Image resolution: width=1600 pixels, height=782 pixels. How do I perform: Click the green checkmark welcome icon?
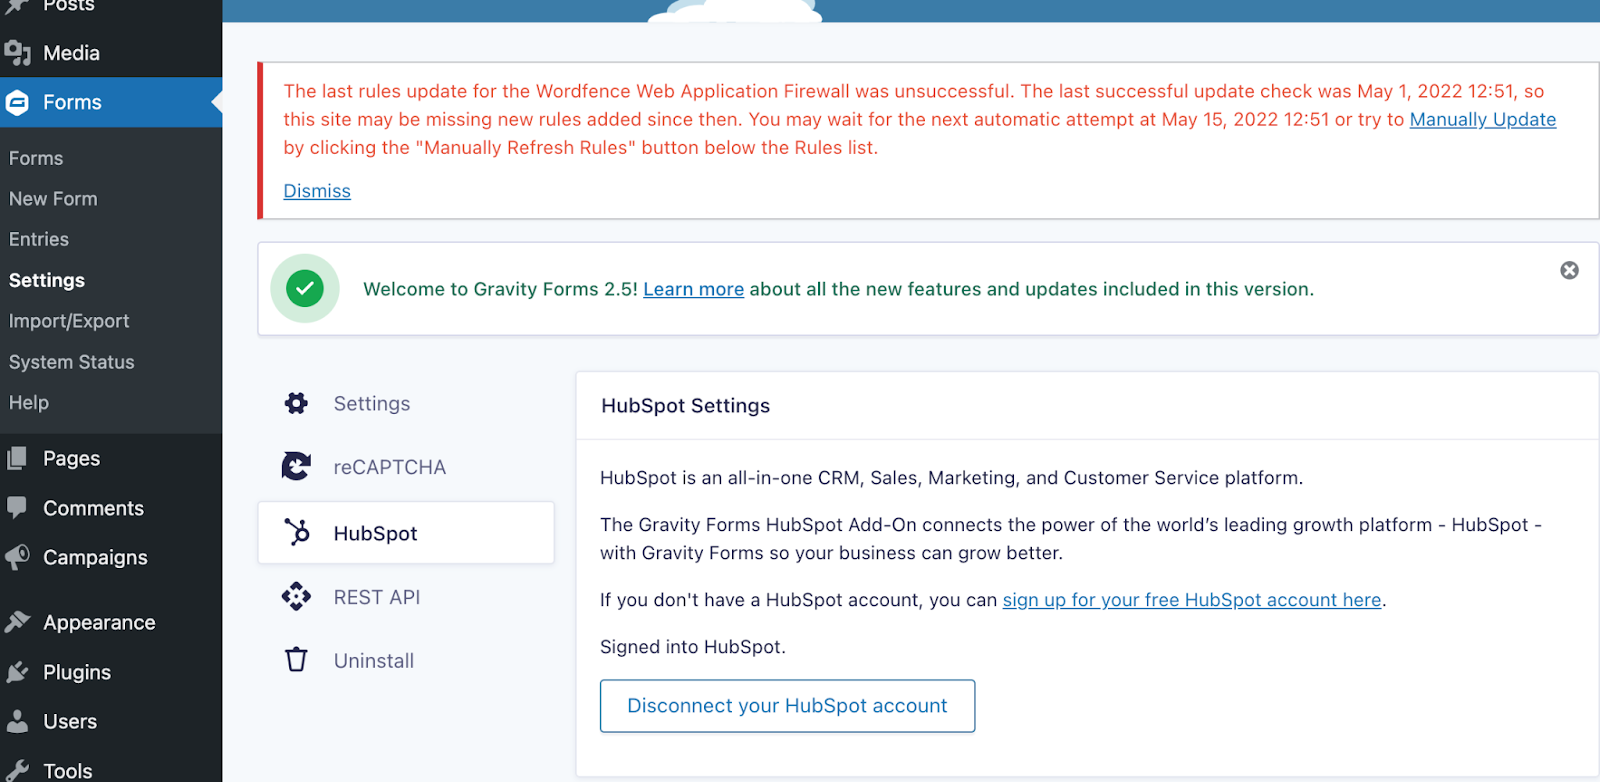pyautogui.click(x=305, y=289)
